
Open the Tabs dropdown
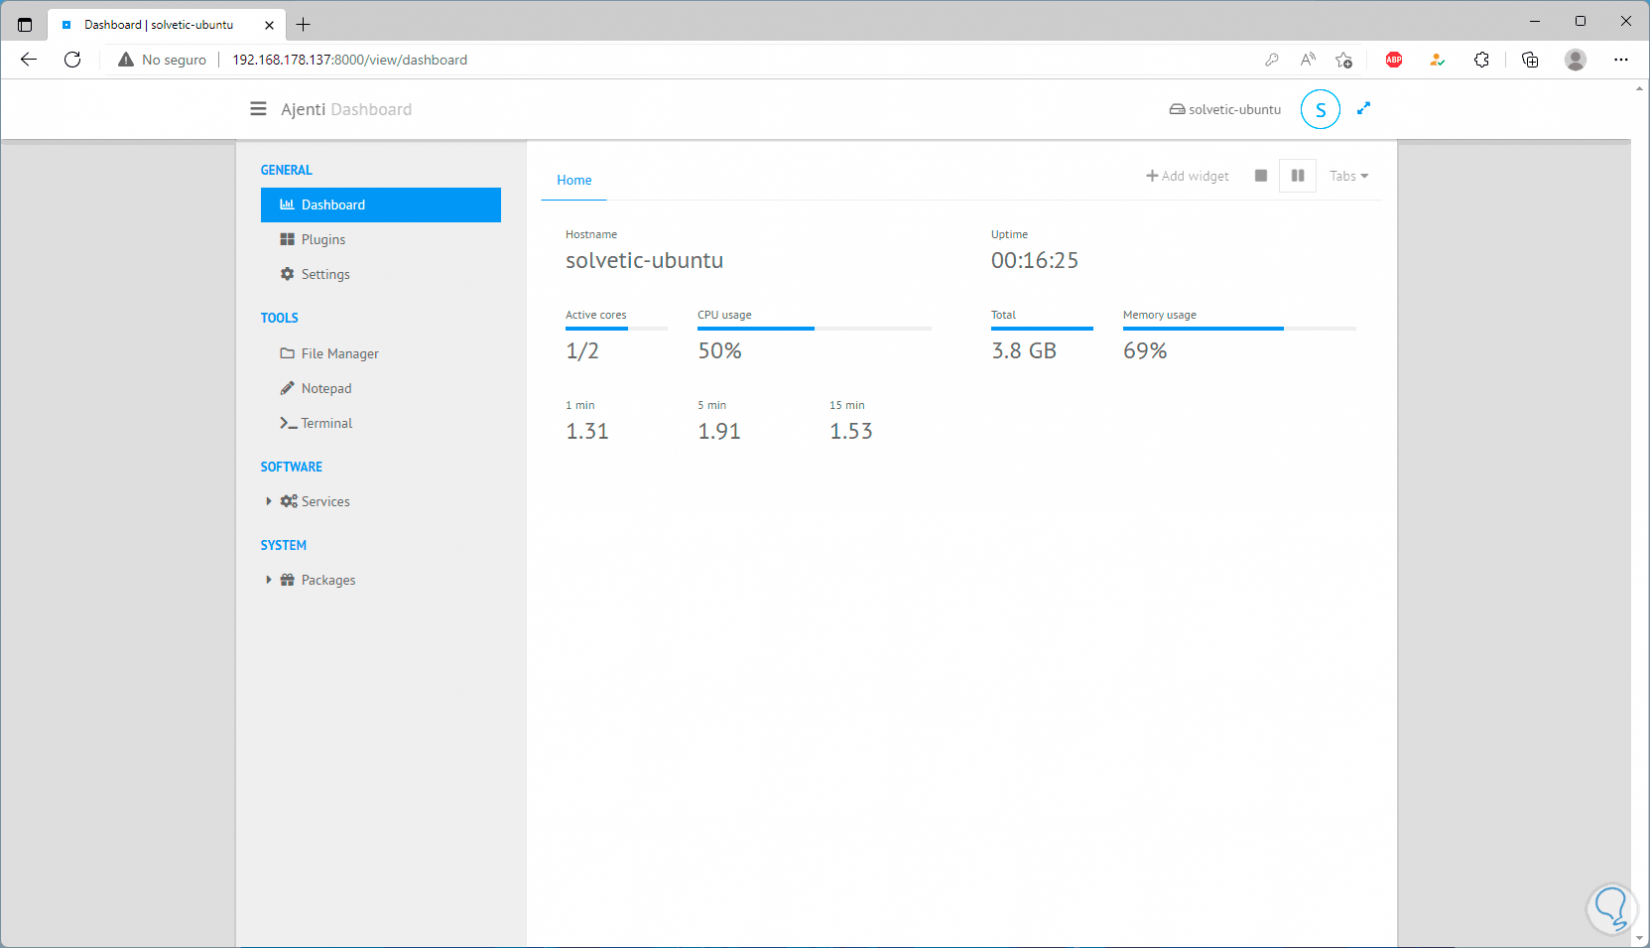(x=1348, y=176)
